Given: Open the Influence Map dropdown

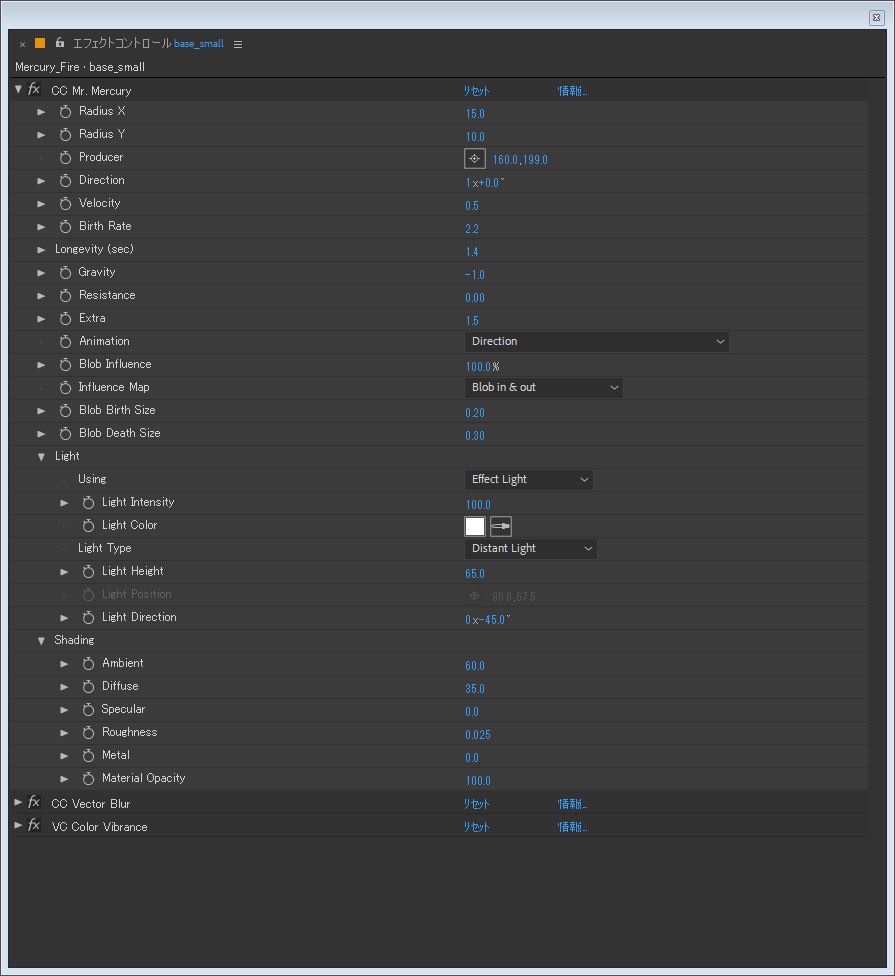Looking at the screenshot, I should (x=543, y=388).
